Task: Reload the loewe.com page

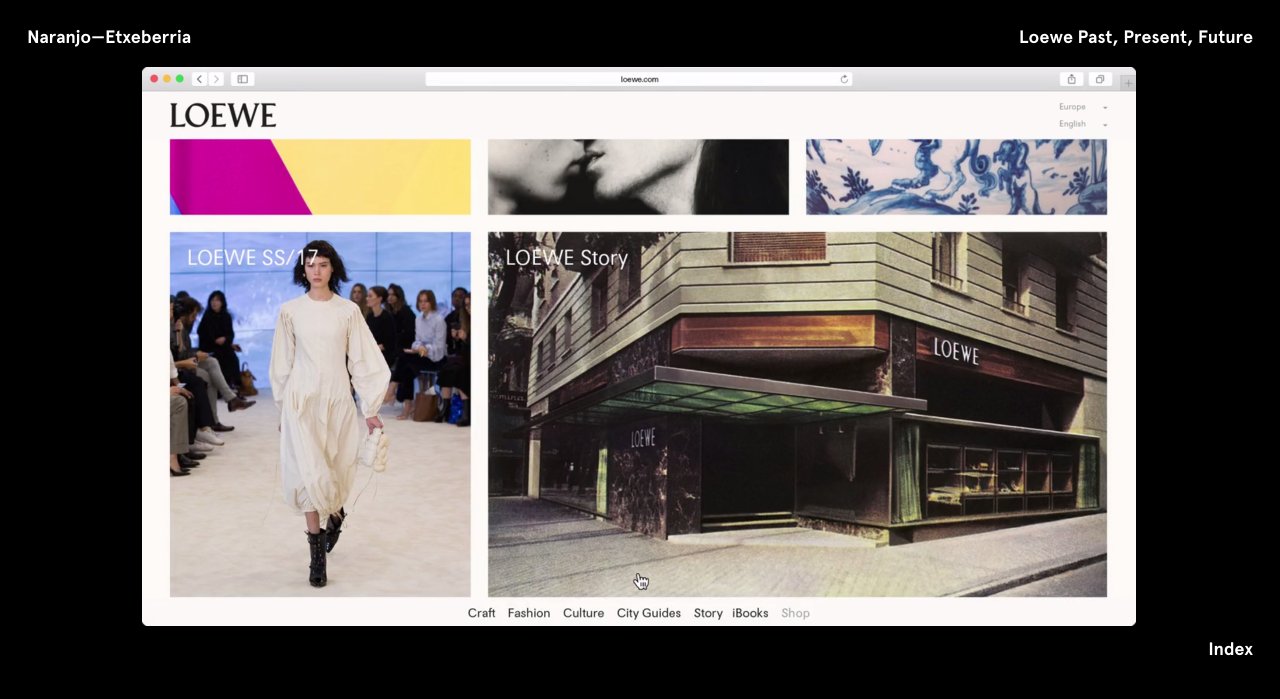Action: pyautogui.click(x=844, y=79)
